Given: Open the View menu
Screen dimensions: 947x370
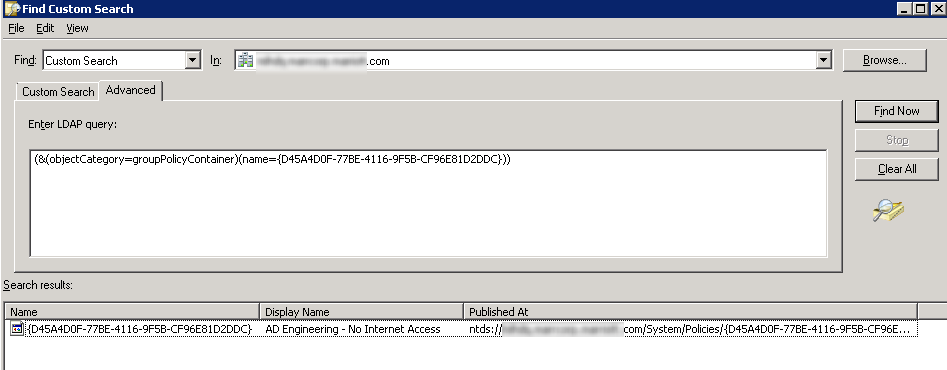Looking at the screenshot, I should [x=77, y=28].
